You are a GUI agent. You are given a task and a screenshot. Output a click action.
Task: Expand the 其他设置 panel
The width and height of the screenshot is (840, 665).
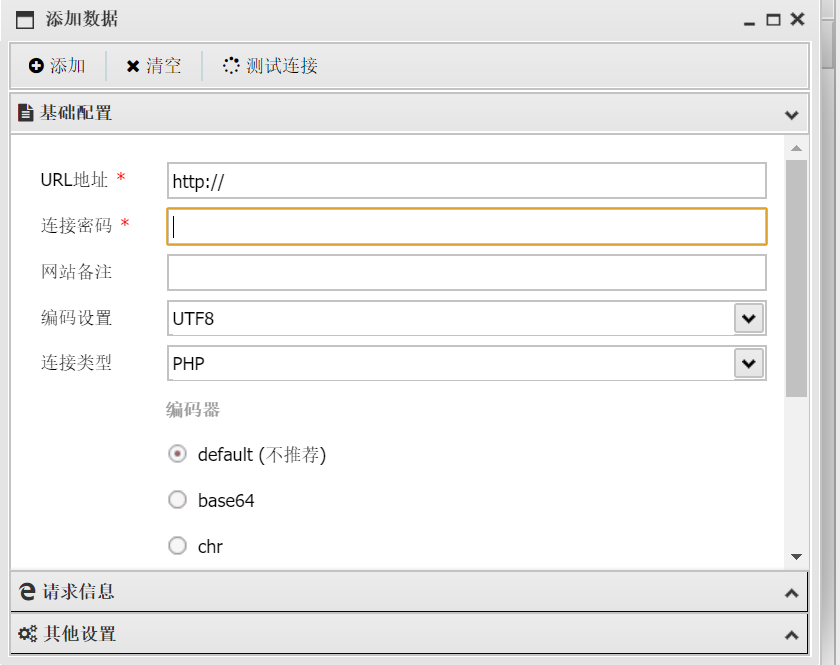click(x=792, y=635)
